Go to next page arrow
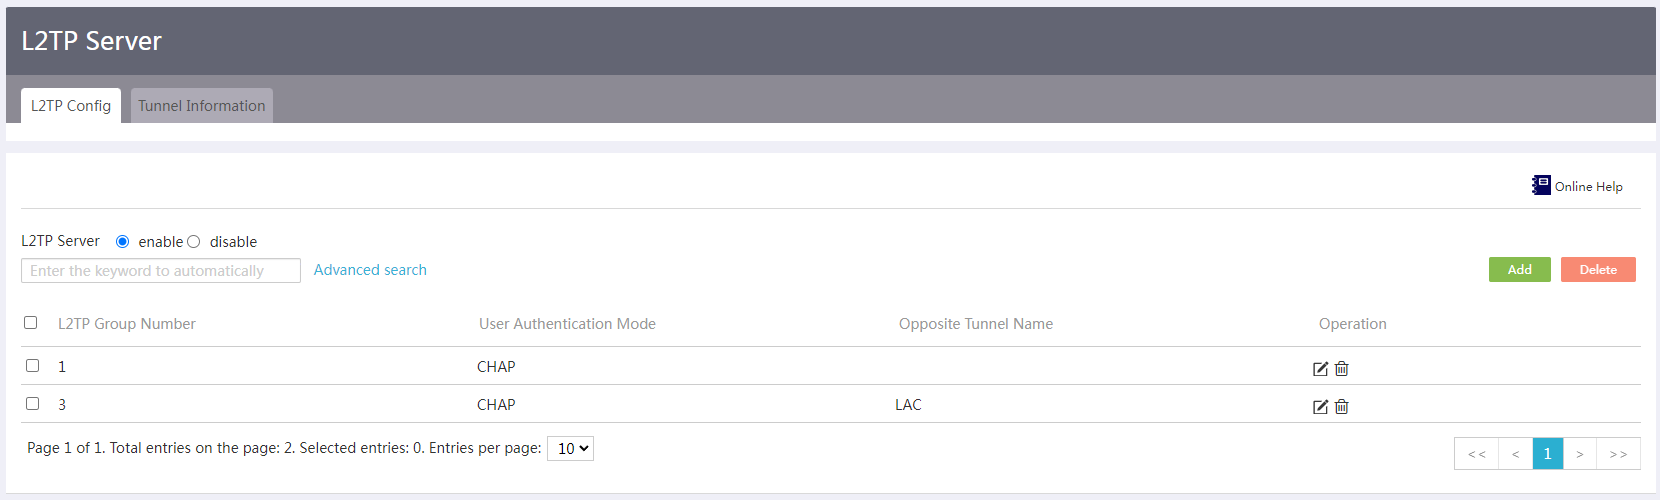1660x500 pixels. click(1580, 454)
